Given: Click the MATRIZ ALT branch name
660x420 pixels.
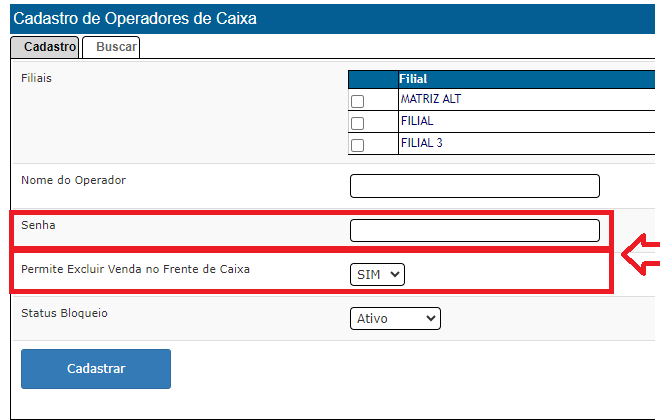Looking at the screenshot, I should [431, 100].
